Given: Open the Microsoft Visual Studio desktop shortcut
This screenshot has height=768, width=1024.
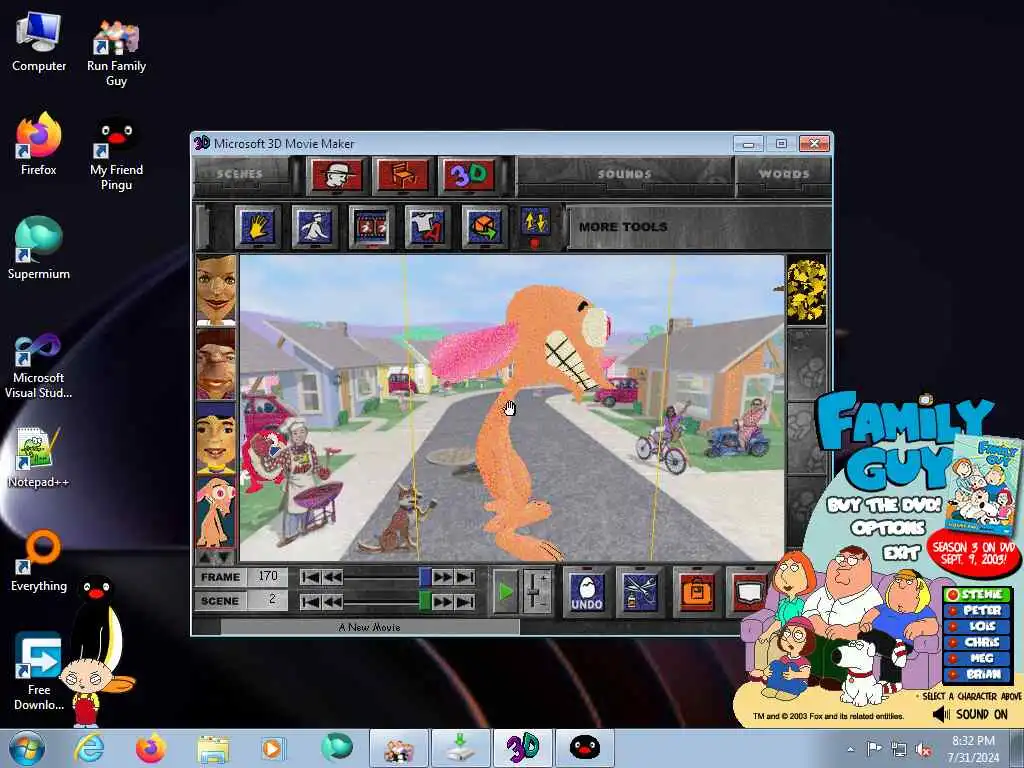Looking at the screenshot, I should coord(39,366).
